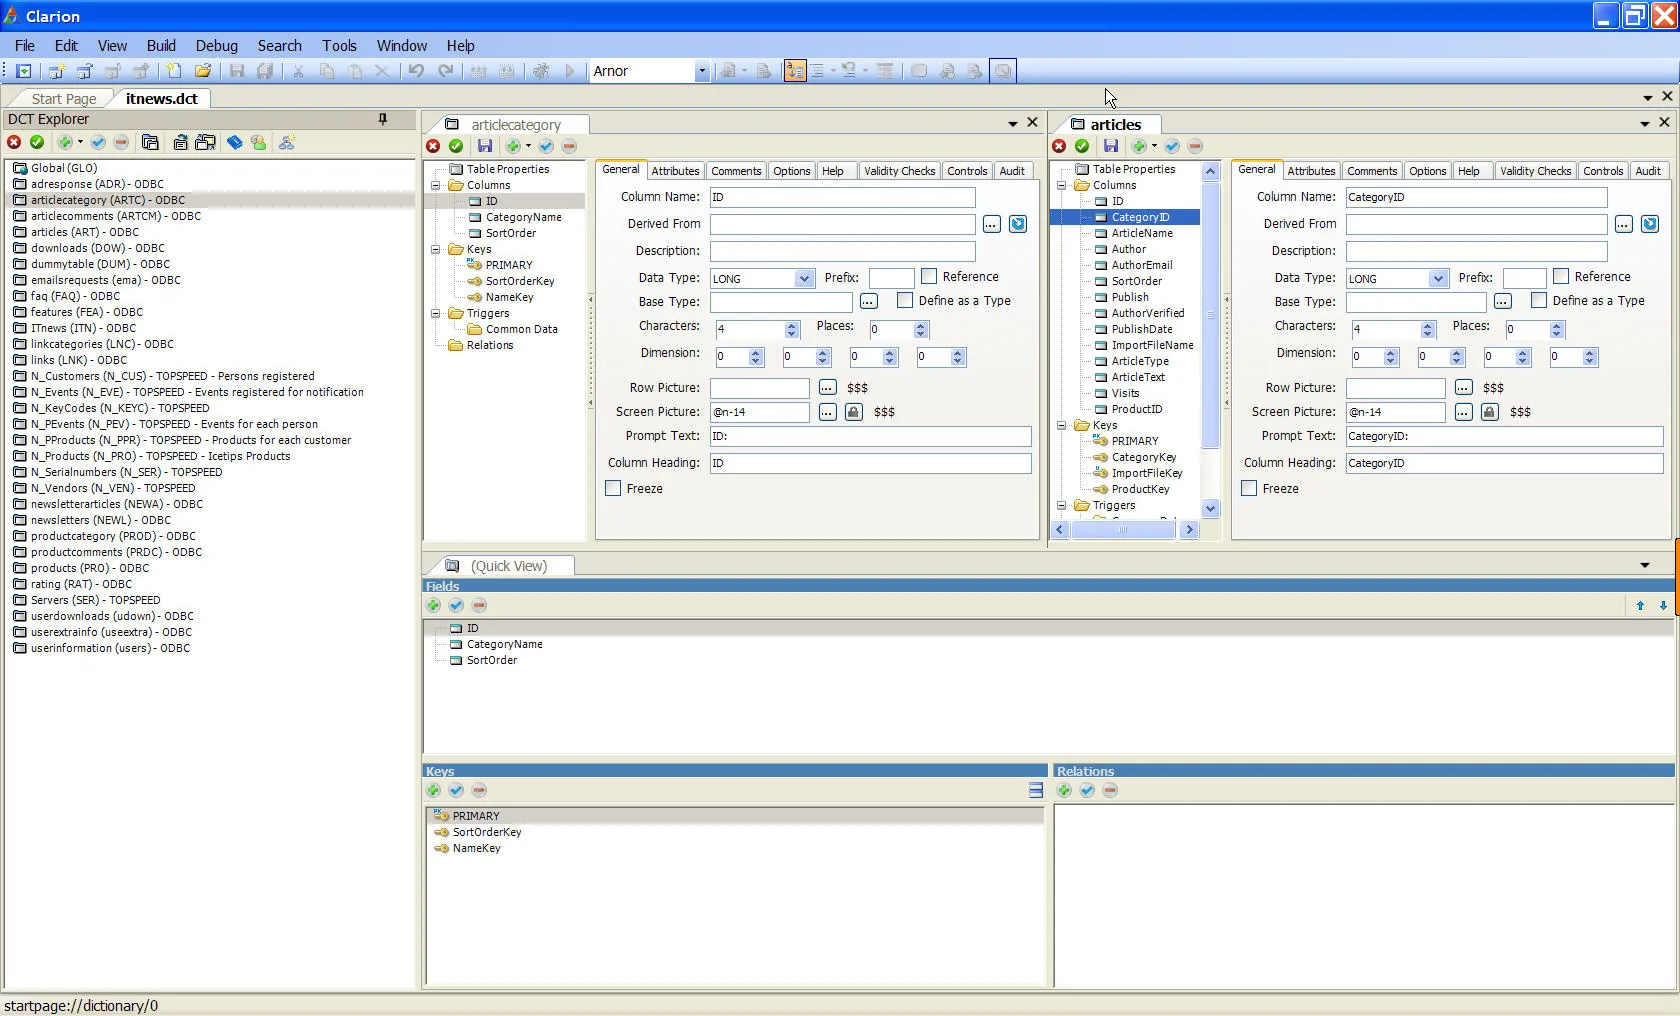Check Define as a Type in articles pane
The image size is (1680, 1016).
click(1539, 300)
